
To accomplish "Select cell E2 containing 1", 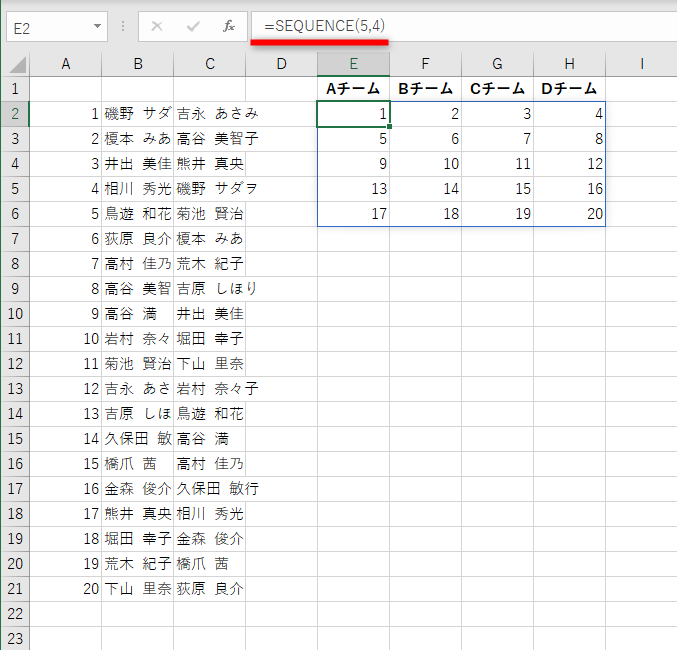I will click(x=354, y=114).
